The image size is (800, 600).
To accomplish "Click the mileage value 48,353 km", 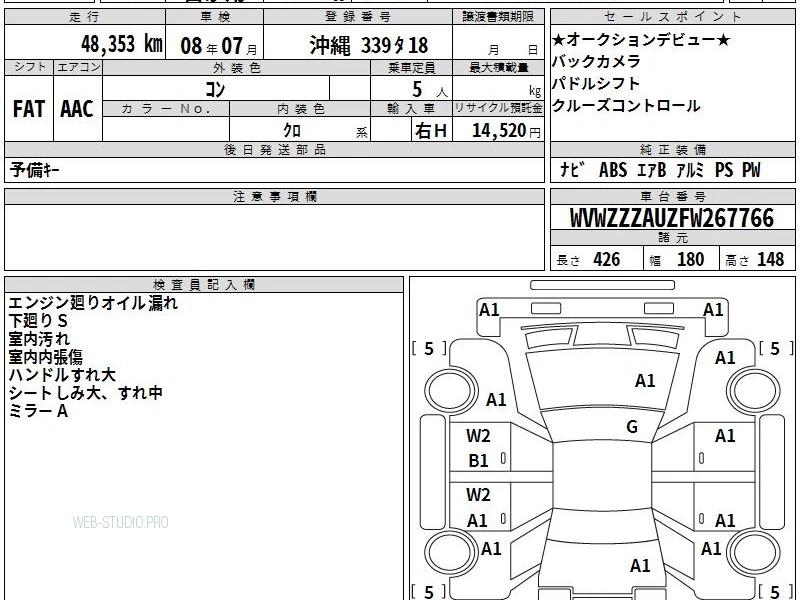I will pos(122,44).
